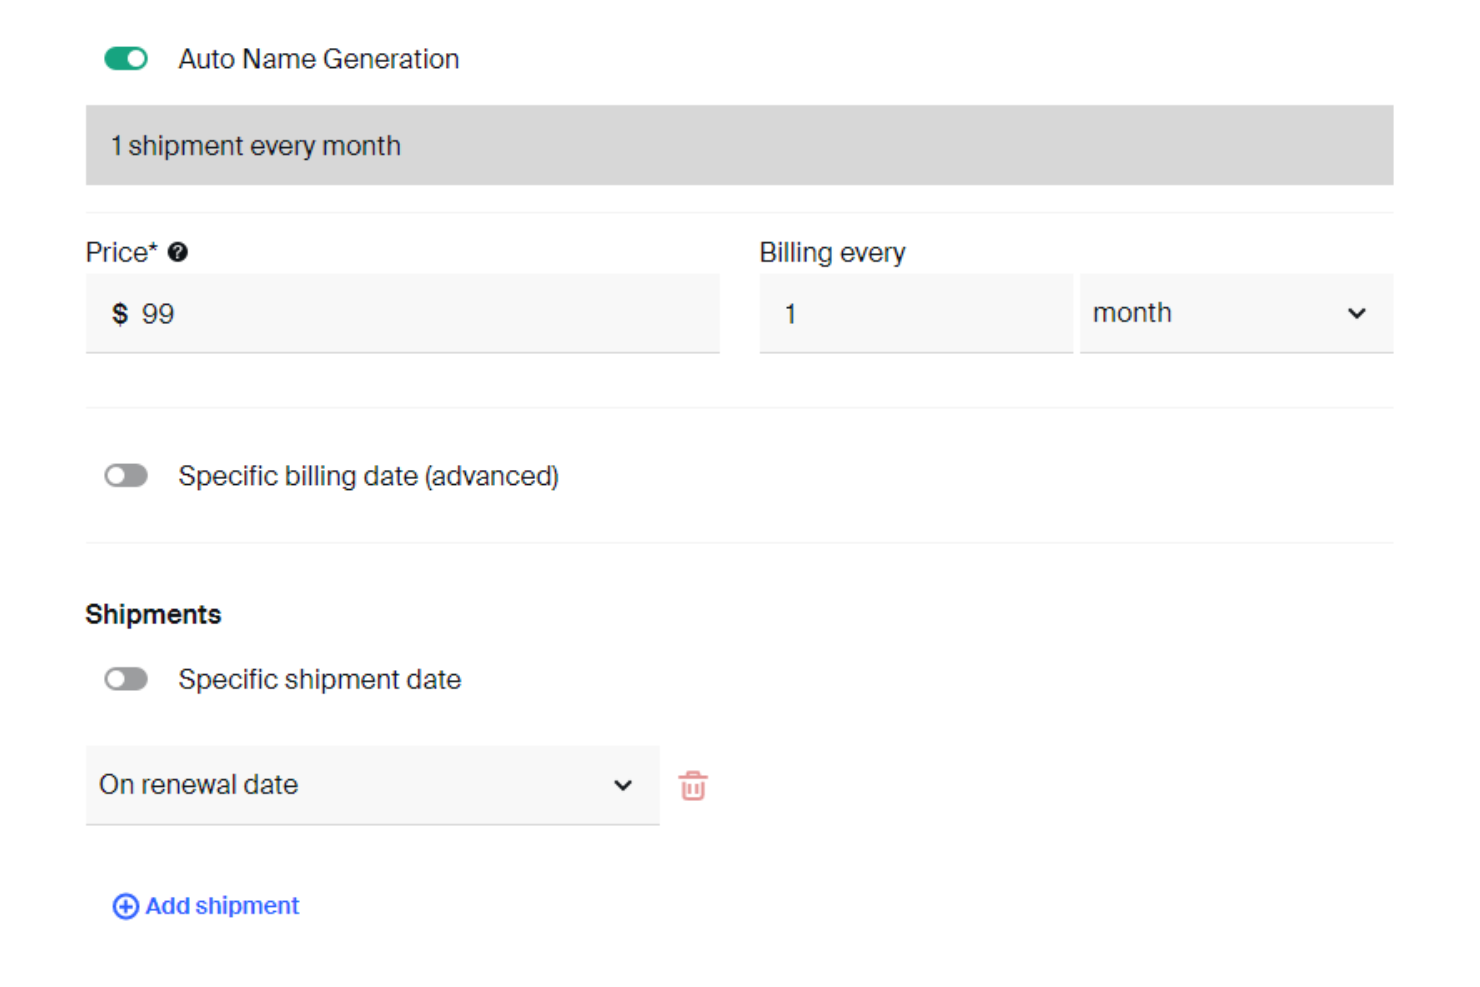
Task: Click the Specific shipment date label
Action: click(319, 679)
